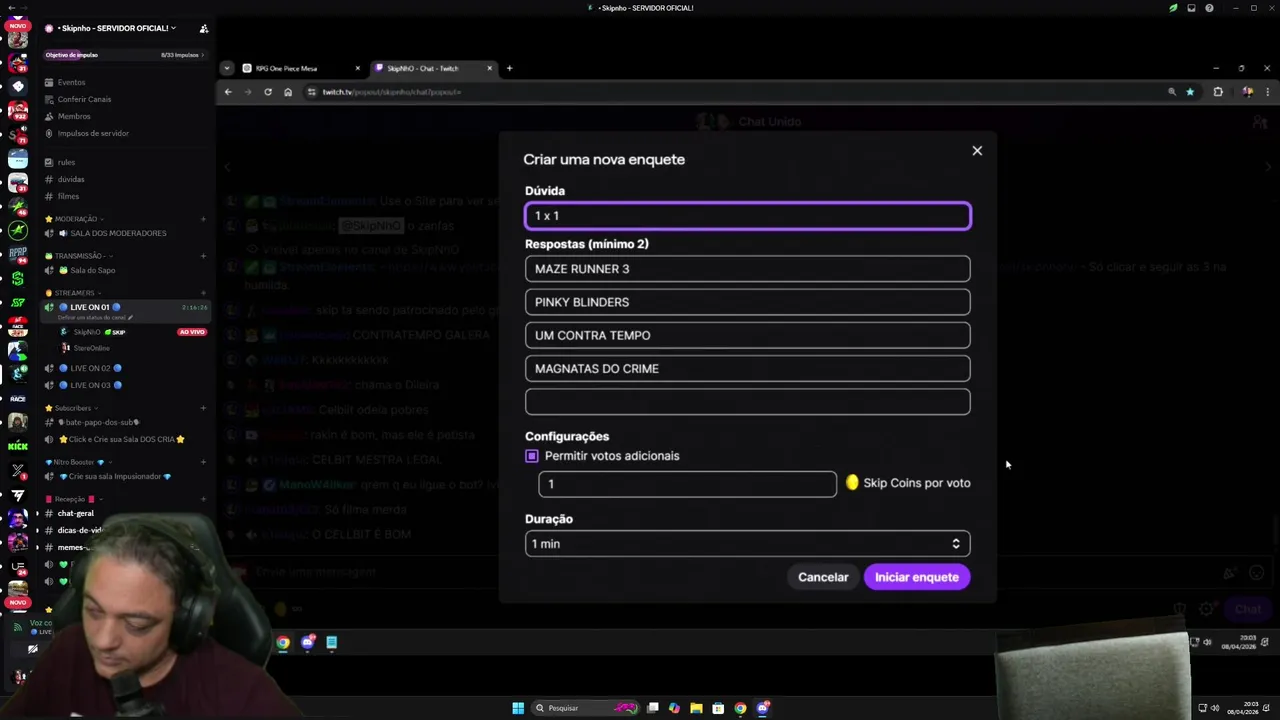Click the PINKY BLINDERS answer field
1280x720 pixels.
pos(747,302)
